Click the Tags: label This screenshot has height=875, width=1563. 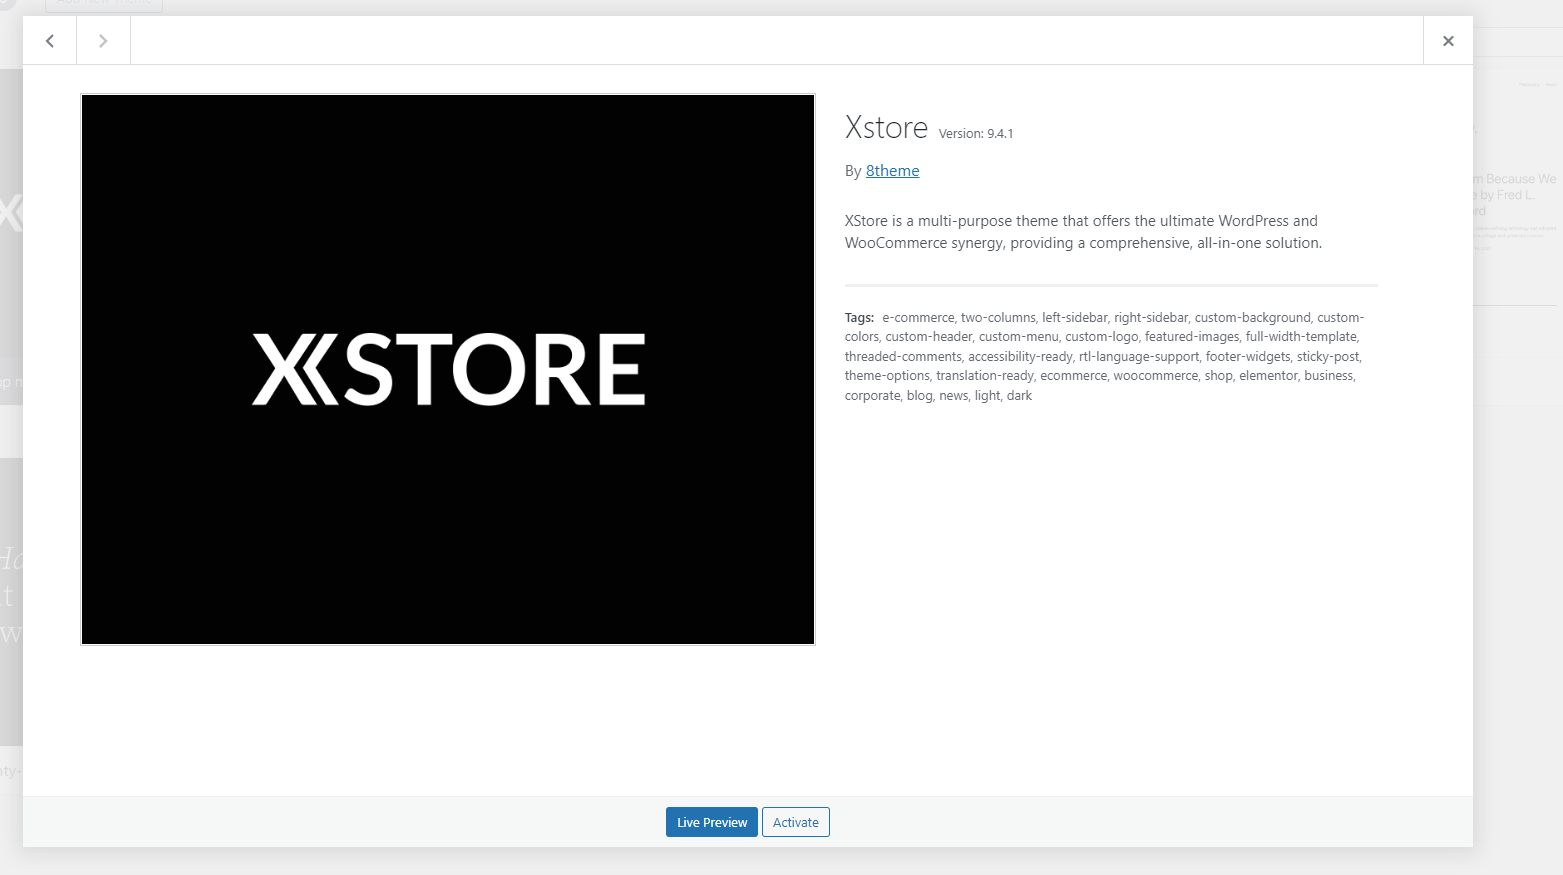point(859,318)
